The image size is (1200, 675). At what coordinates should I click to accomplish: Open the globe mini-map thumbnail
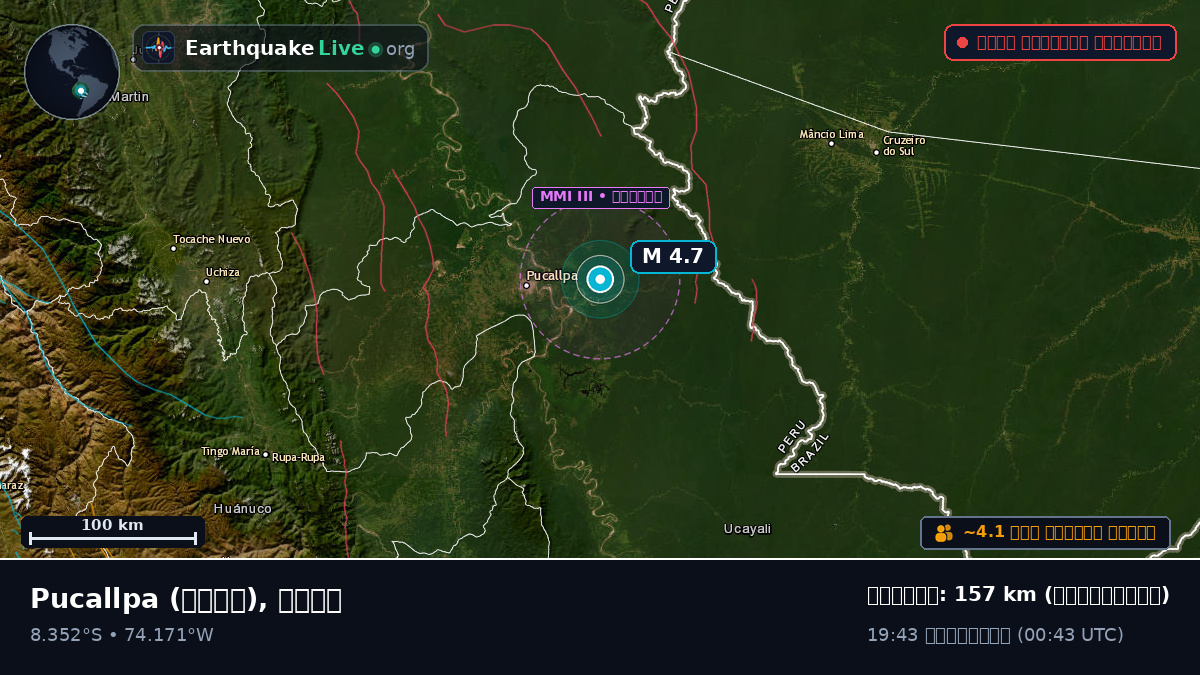[72, 72]
